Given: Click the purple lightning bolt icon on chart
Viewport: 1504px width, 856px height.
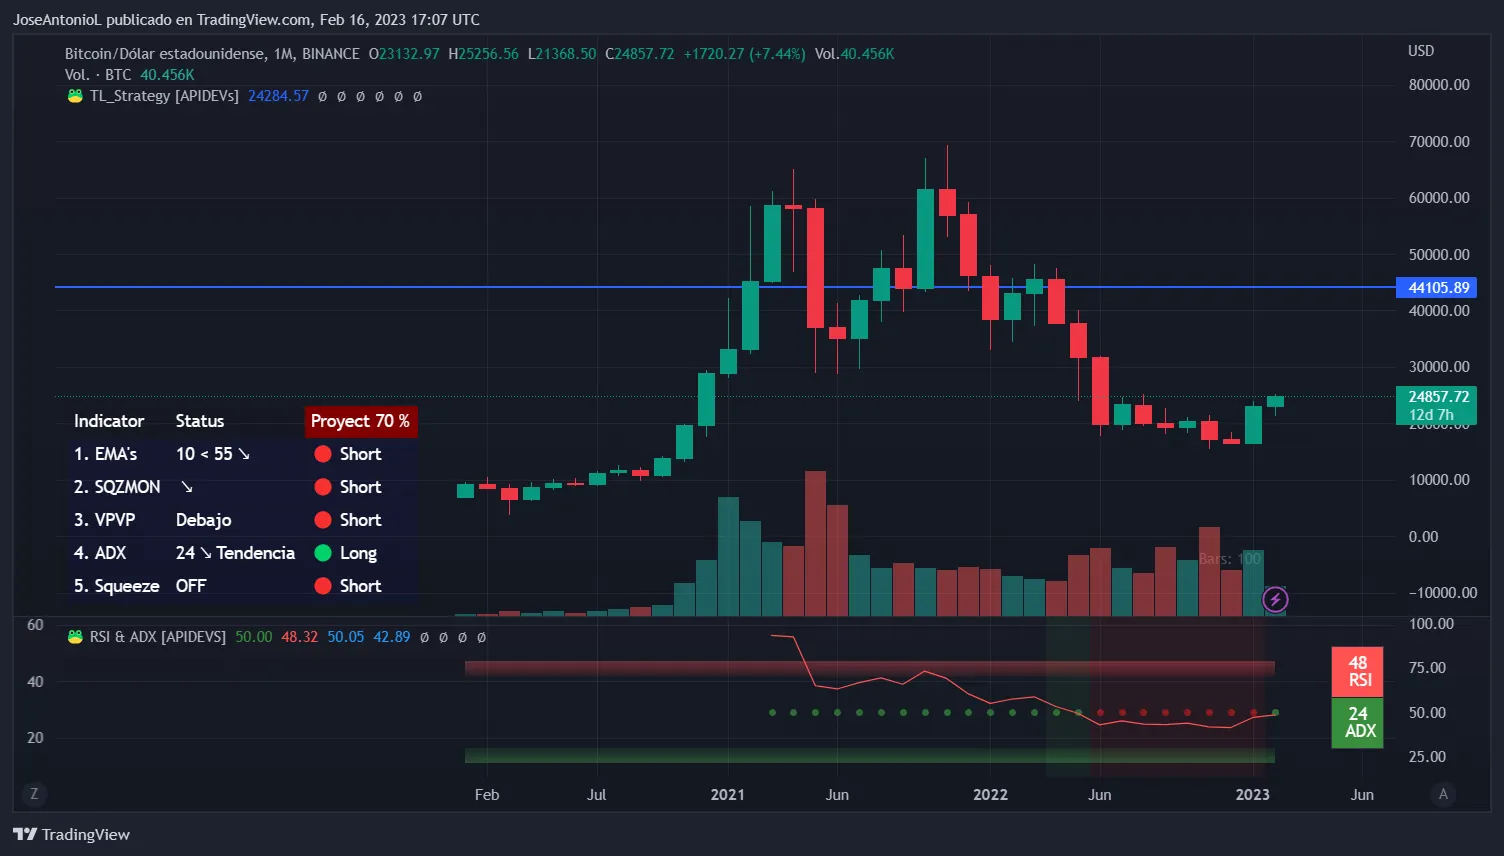Looking at the screenshot, I should pyautogui.click(x=1275, y=599).
